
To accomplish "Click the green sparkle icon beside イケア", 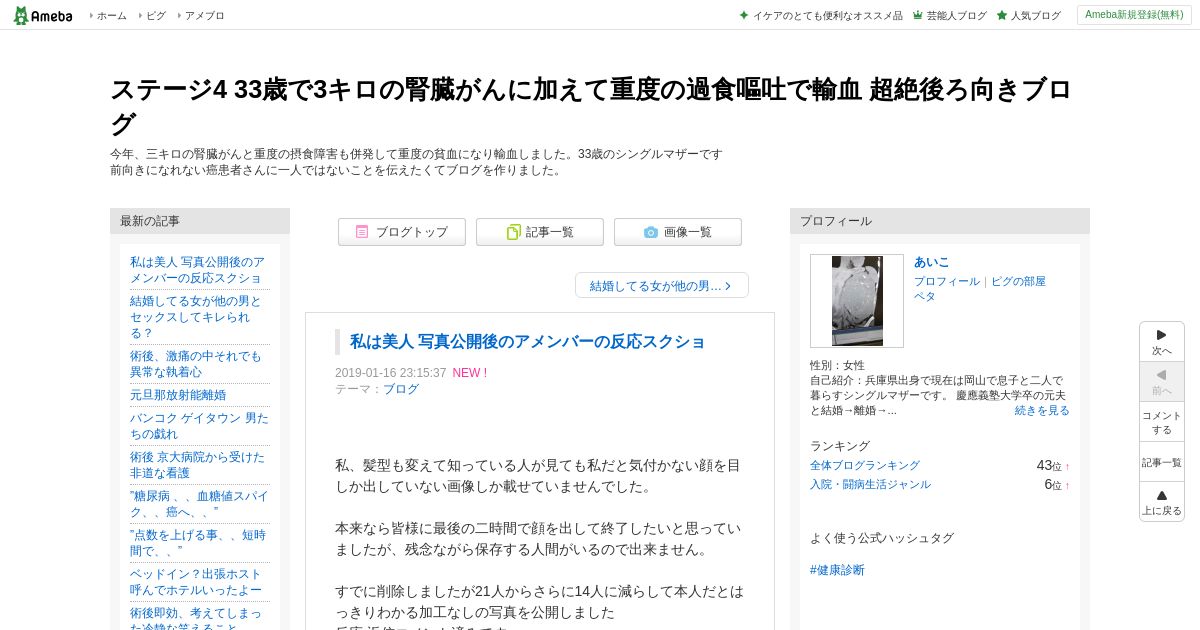I will 744,15.
